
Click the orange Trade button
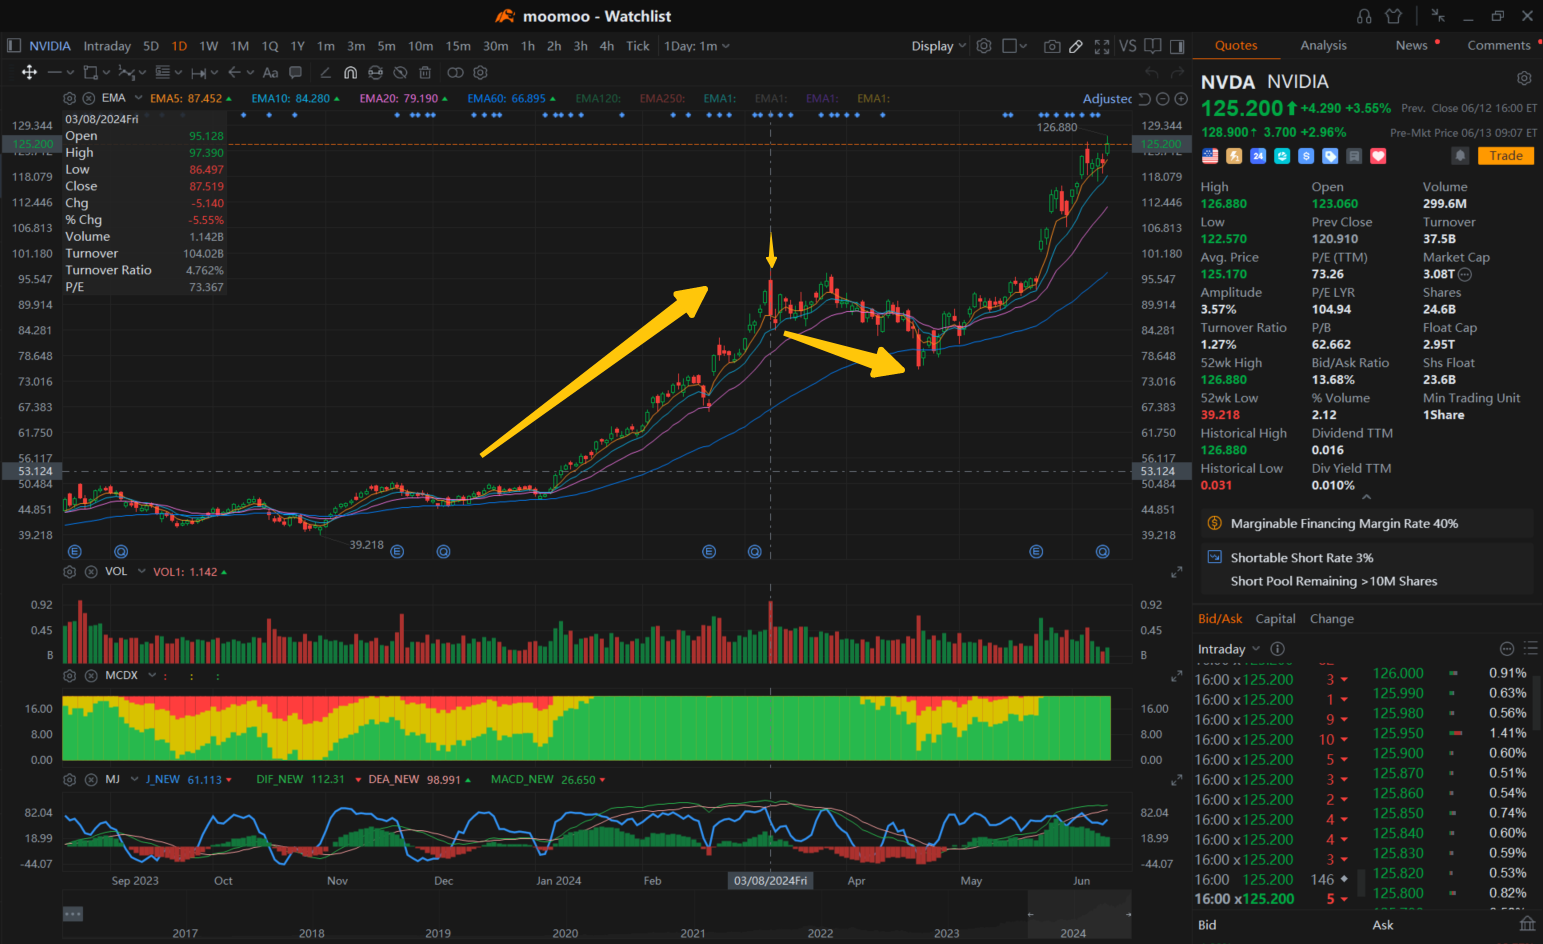click(1505, 156)
